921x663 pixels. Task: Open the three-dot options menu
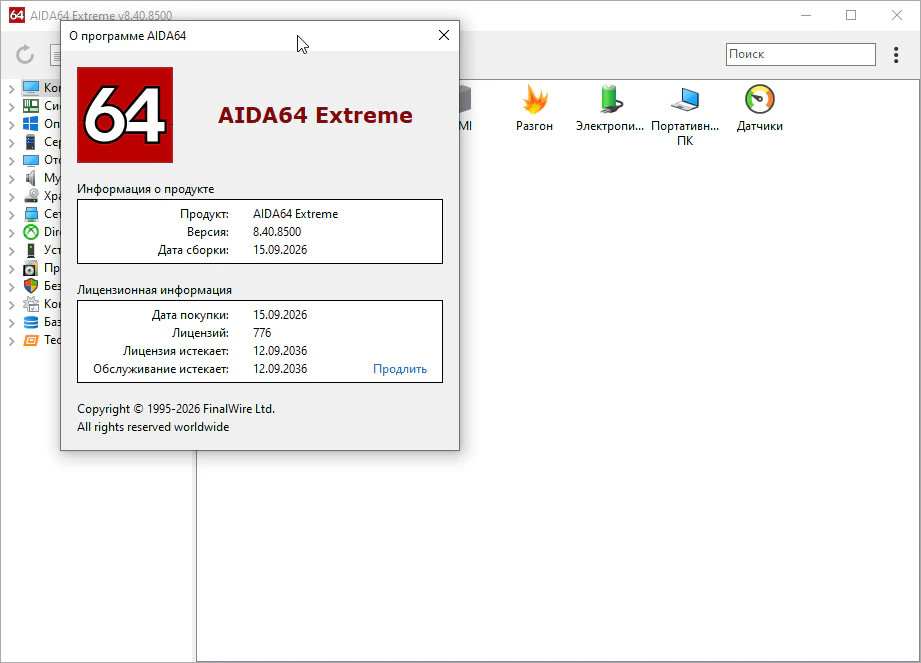[x=896, y=55]
